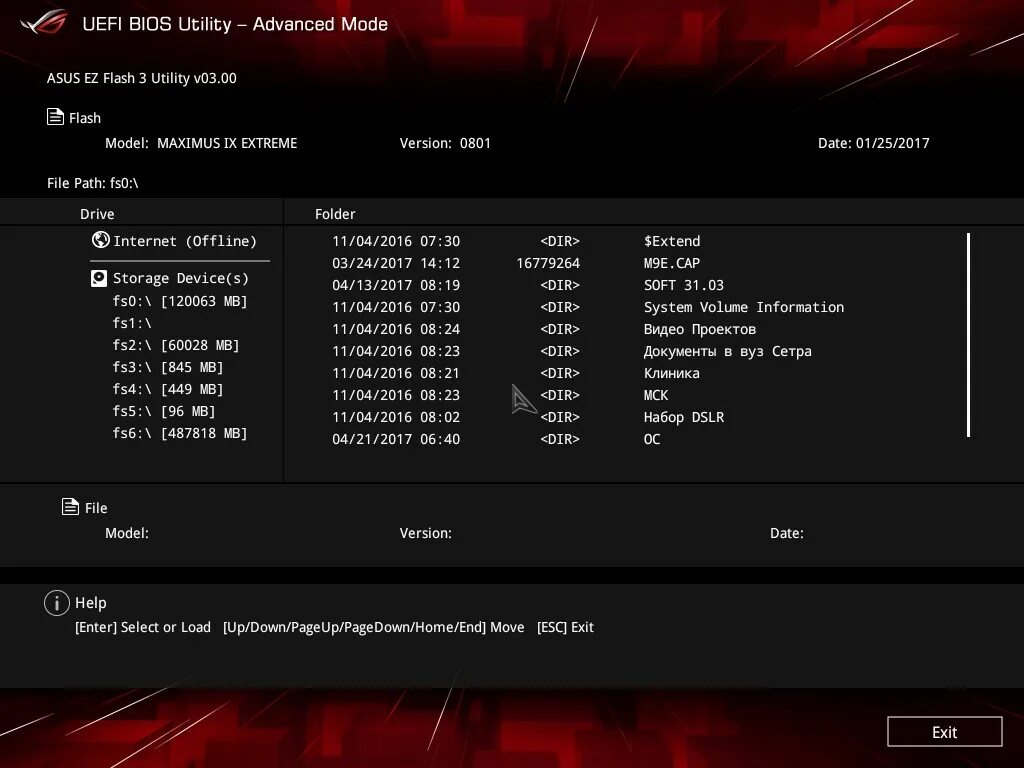Image resolution: width=1024 pixels, height=768 pixels.
Task: Select Internet (Offline) source
Action: click(185, 241)
